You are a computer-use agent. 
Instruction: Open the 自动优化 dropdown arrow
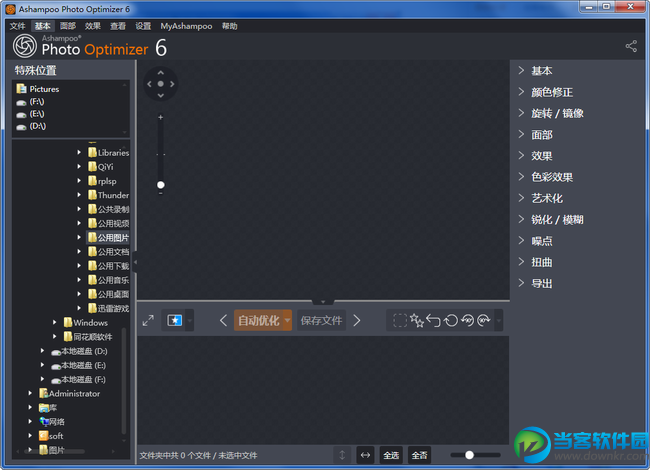pos(287,320)
